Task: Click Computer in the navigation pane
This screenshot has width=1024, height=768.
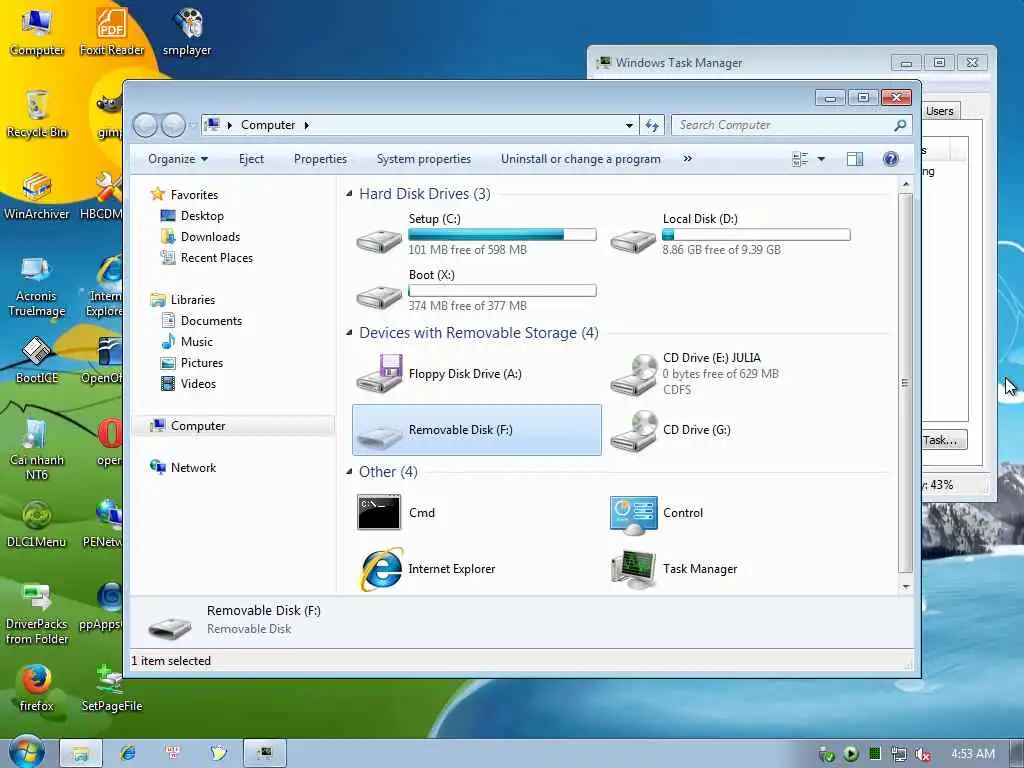Action: click(198, 426)
